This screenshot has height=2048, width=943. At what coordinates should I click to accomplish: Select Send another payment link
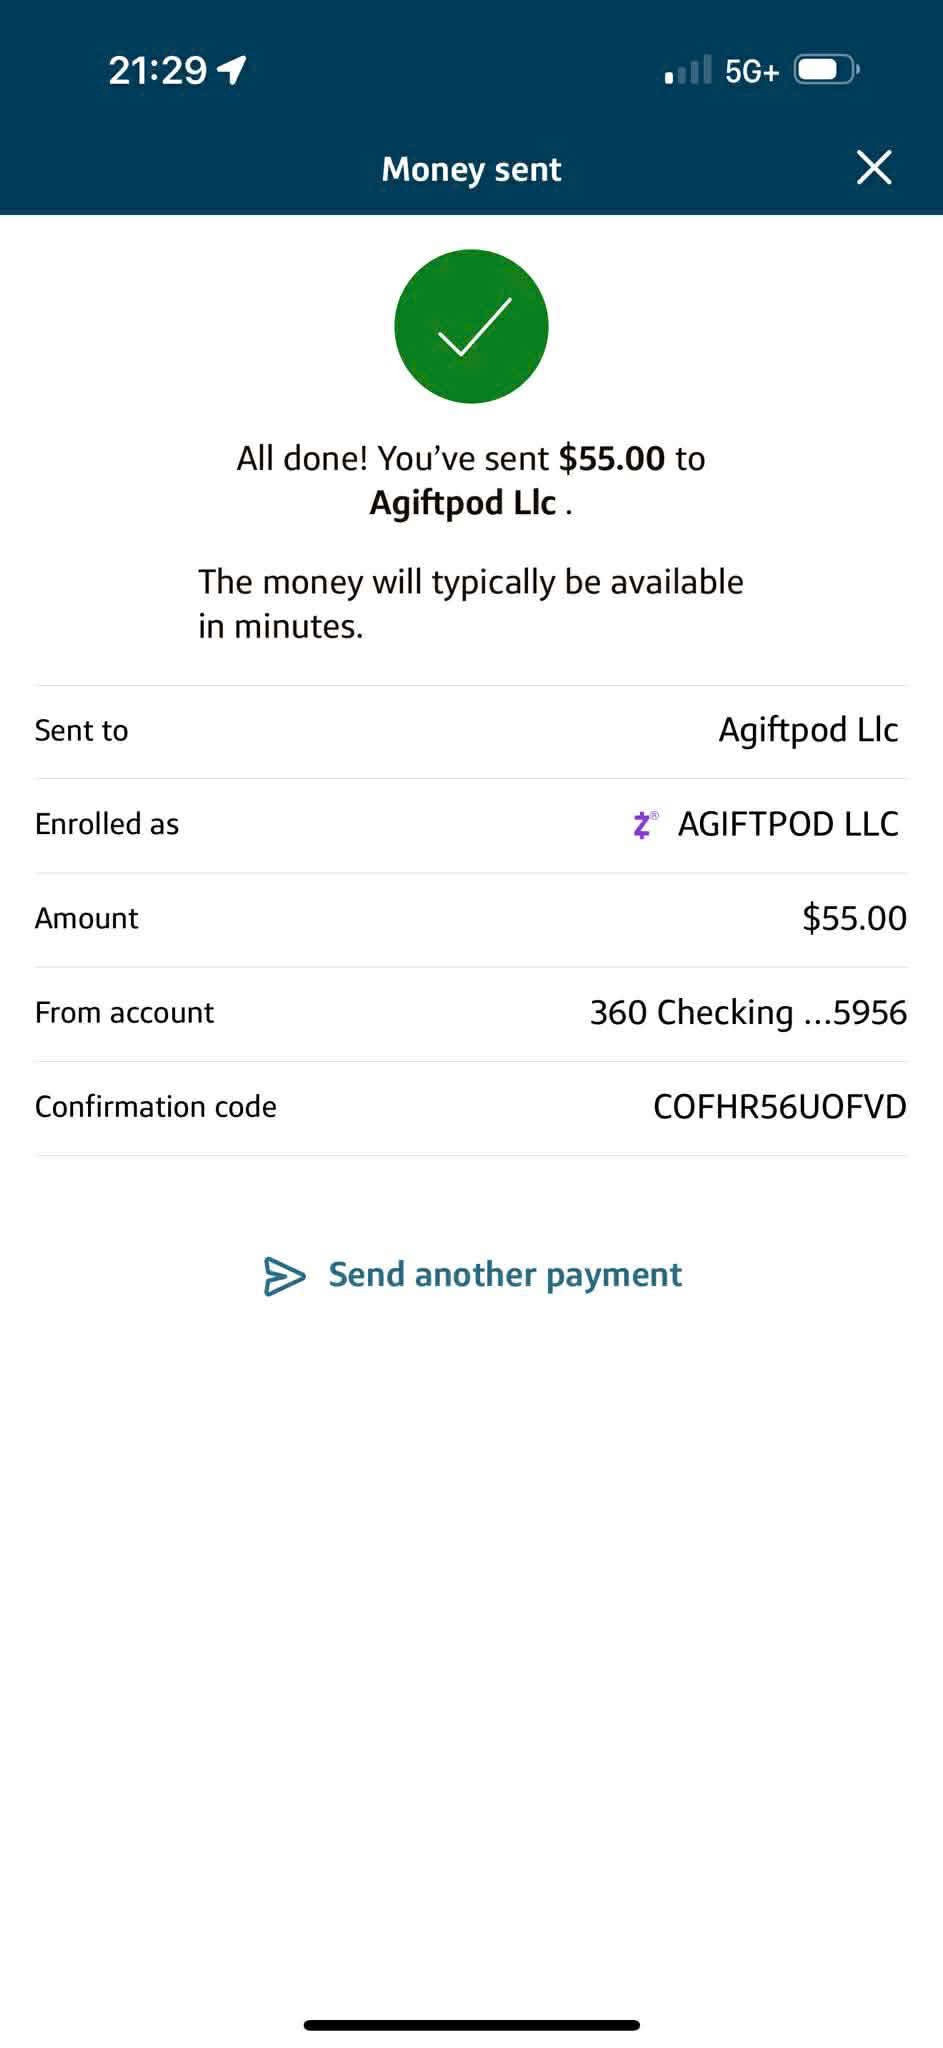(505, 1275)
